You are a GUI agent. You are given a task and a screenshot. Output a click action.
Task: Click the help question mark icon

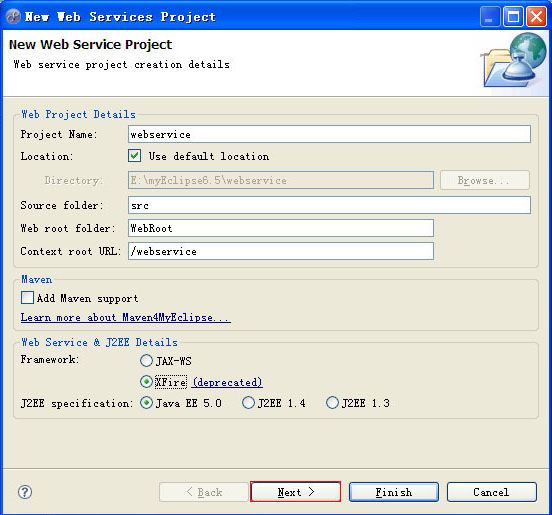[25, 492]
